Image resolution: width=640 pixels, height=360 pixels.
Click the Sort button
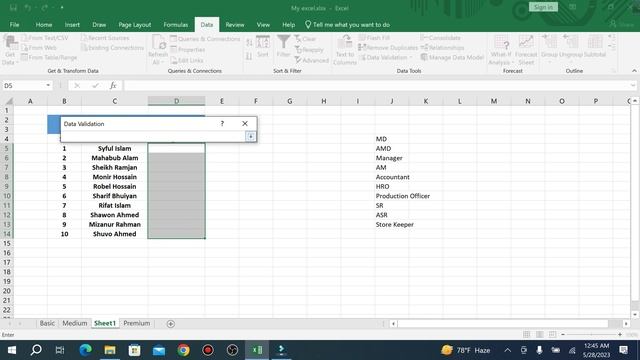263,47
